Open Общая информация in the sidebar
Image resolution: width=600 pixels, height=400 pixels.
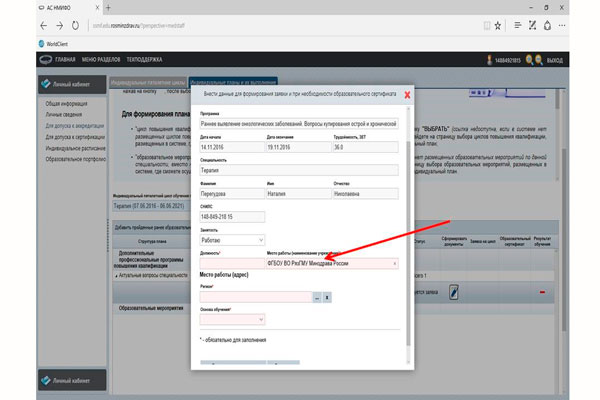point(68,104)
